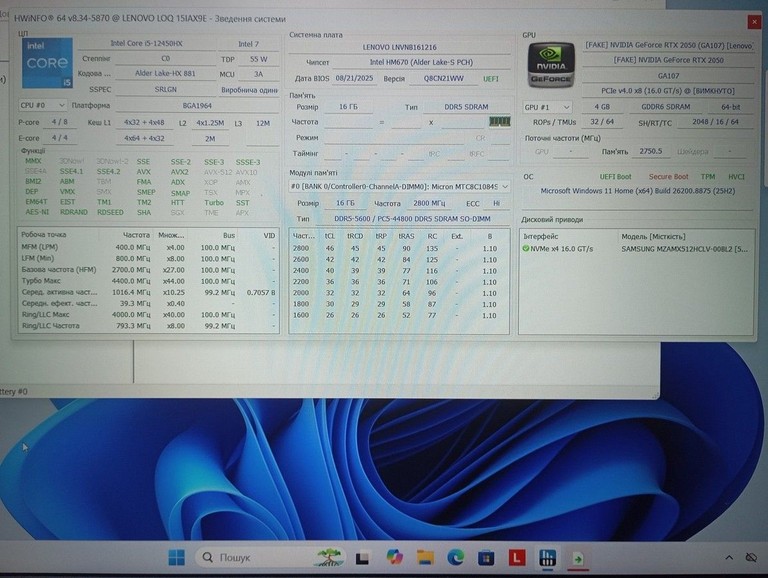
Task: Click the module frequency 2800 МГц field
Action: click(429, 203)
